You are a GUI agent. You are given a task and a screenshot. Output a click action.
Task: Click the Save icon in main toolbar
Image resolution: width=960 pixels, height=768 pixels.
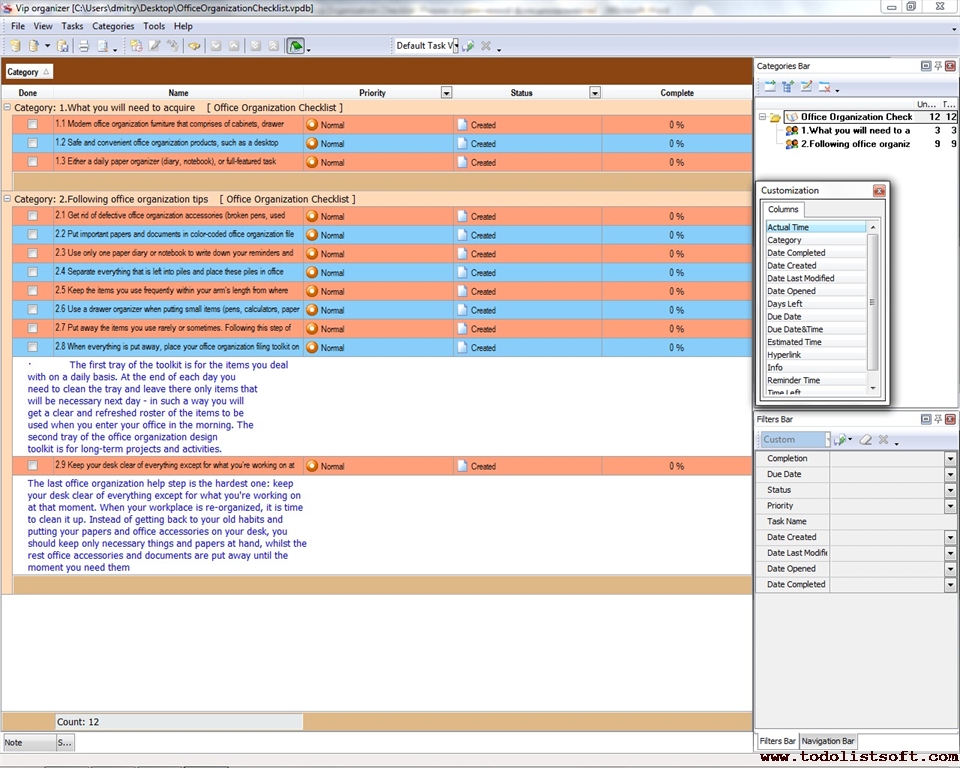[63, 46]
